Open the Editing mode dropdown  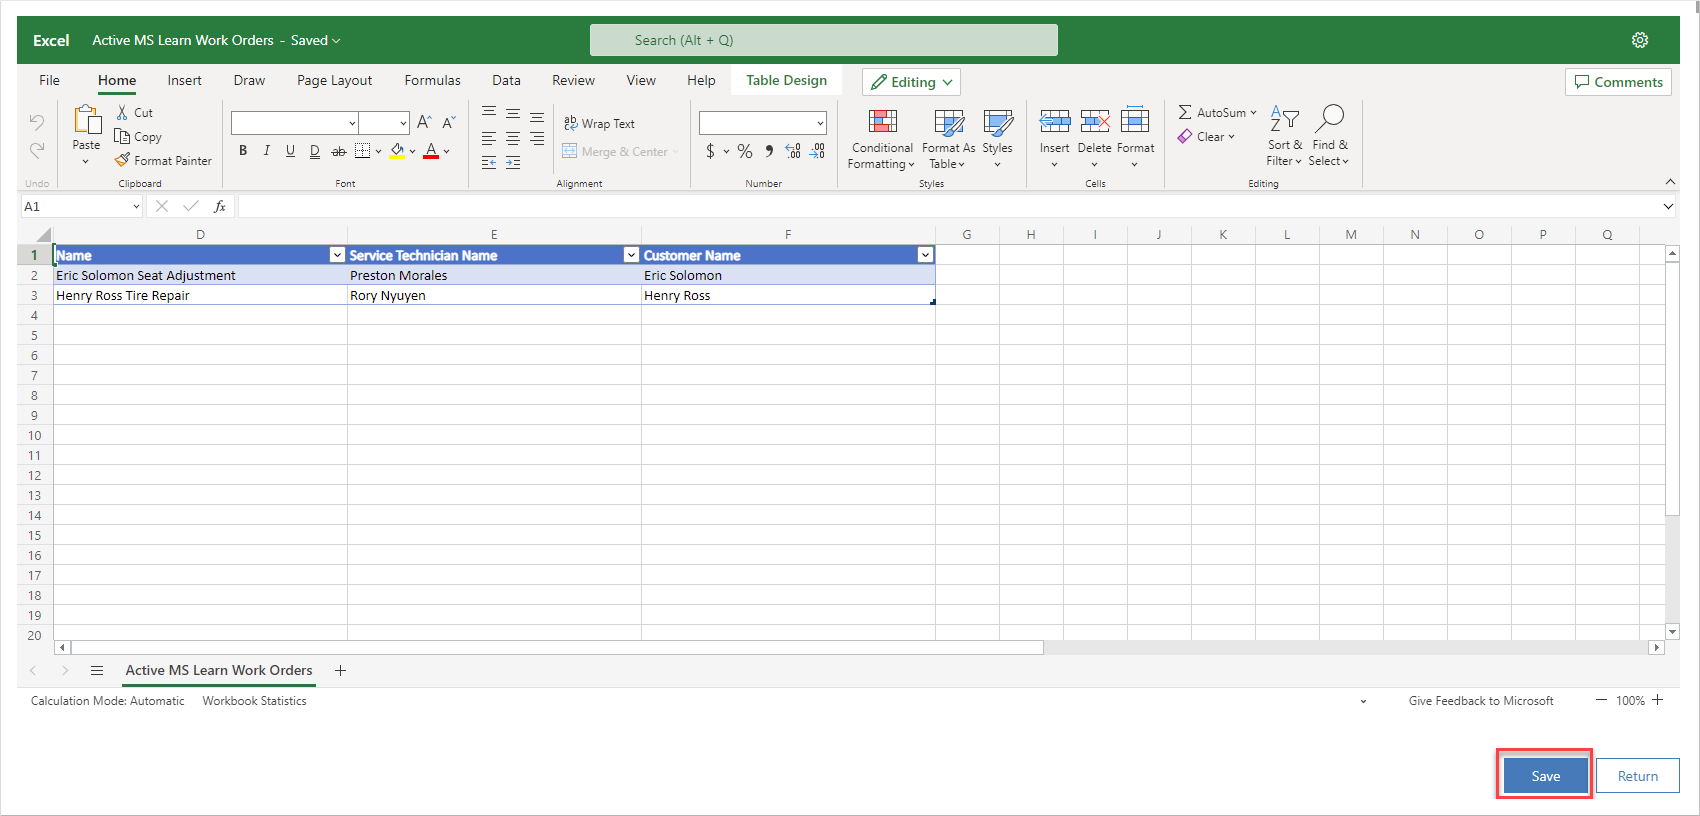911,82
